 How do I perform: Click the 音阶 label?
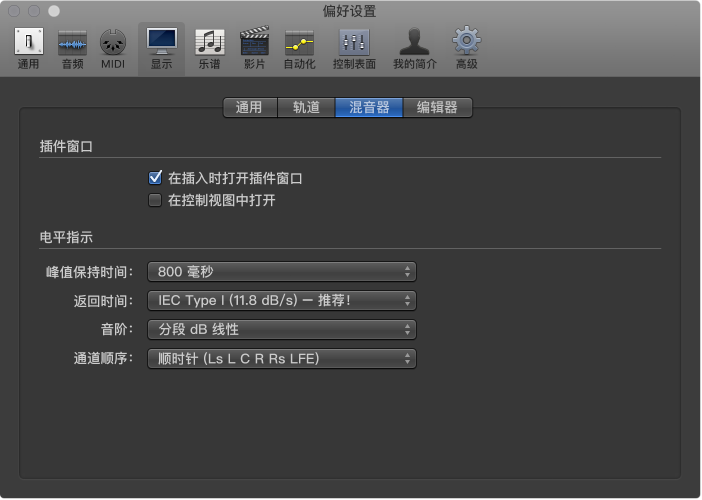[117, 330]
